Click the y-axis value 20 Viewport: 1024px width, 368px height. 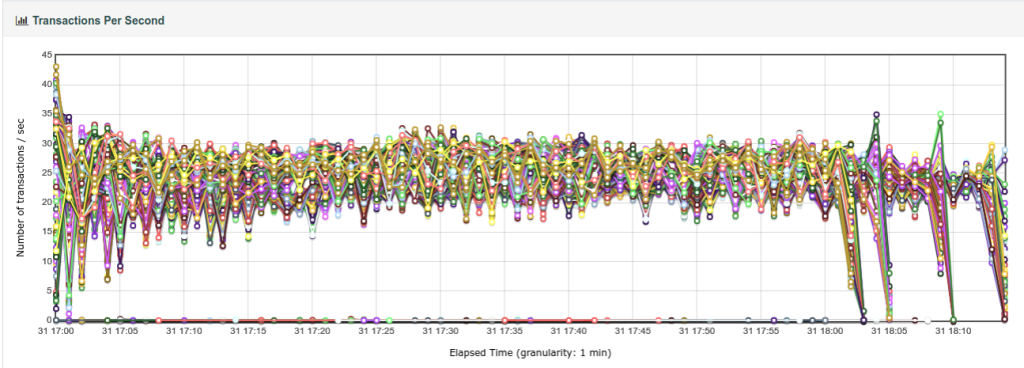46,202
